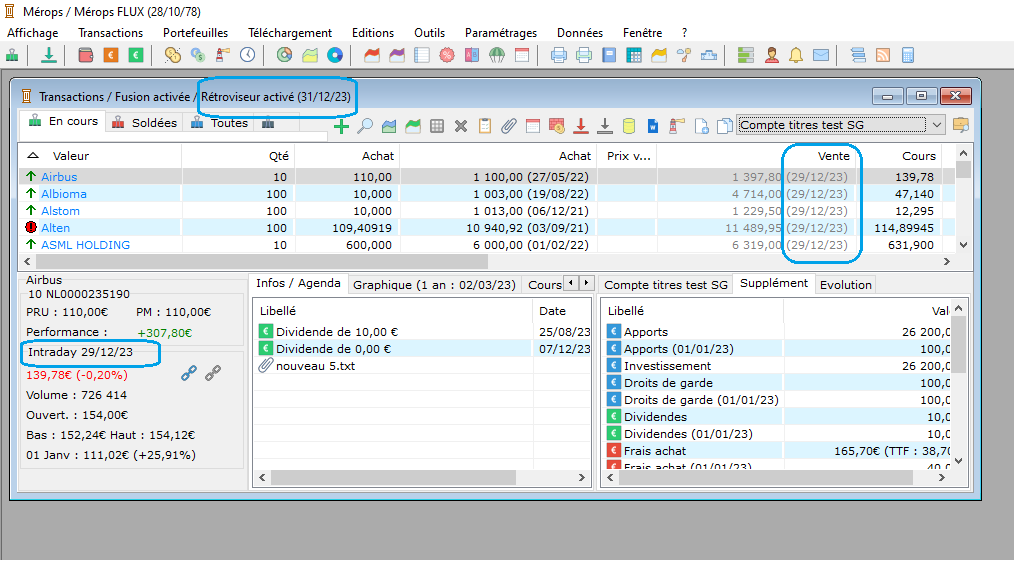Select the Graphique (1 an) tab

coord(435,285)
